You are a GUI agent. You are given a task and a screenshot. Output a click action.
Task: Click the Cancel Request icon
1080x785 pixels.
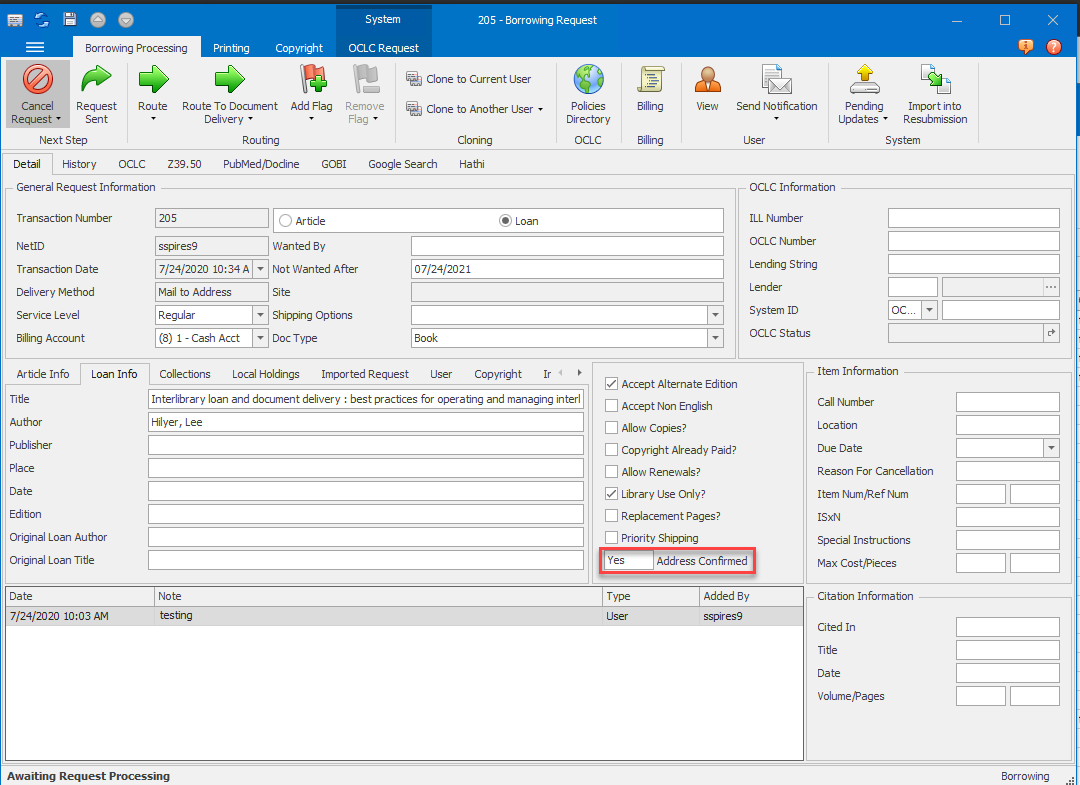(38, 80)
